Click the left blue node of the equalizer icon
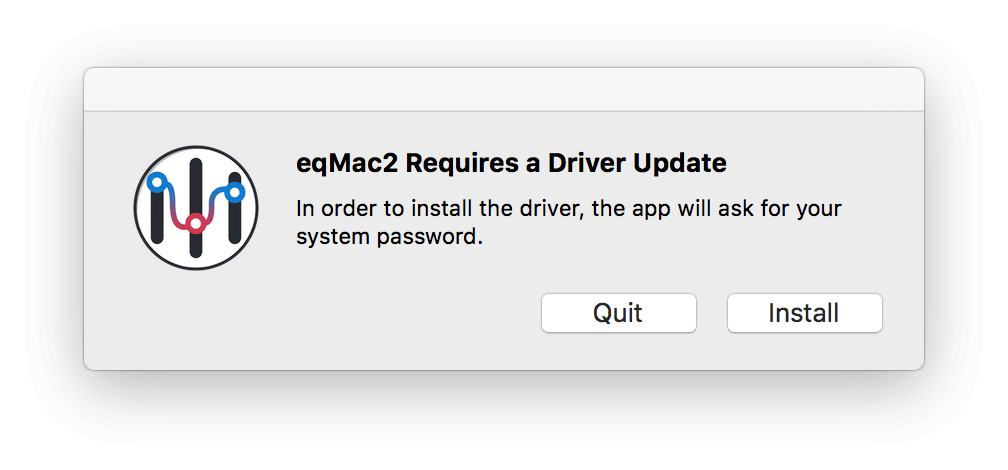Image resolution: width=1008 pixels, height=470 pixels. (x=156, y=183)
